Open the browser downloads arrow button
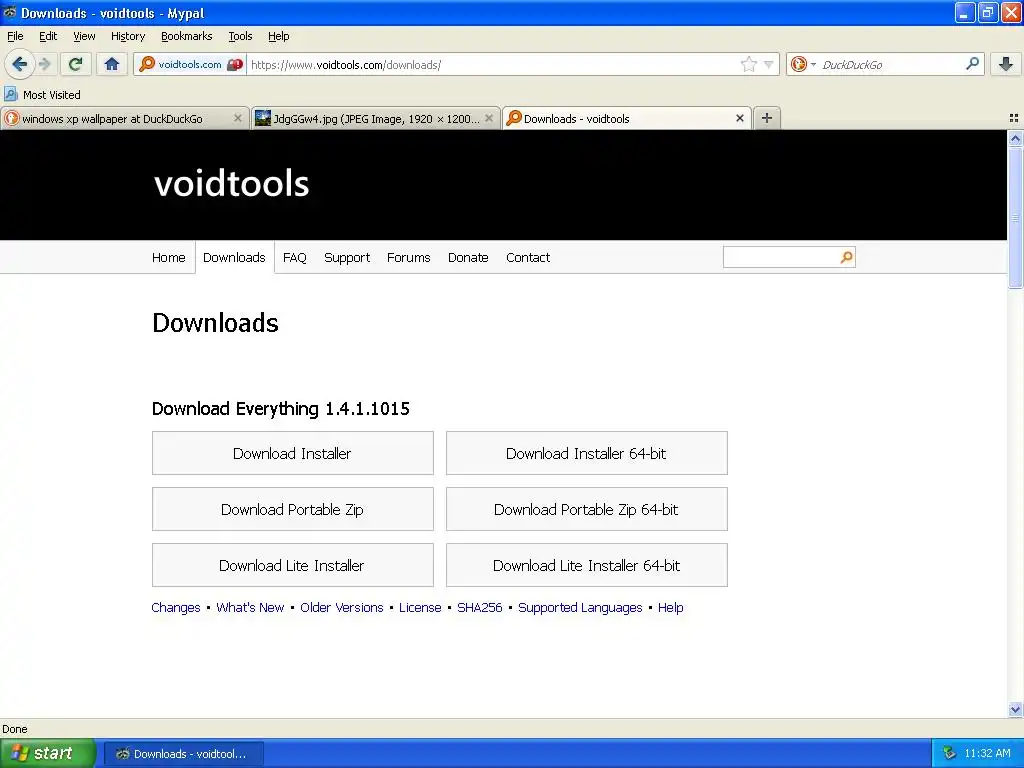The height and width of the screenshot is (768, 1024). pos(1006,64)
